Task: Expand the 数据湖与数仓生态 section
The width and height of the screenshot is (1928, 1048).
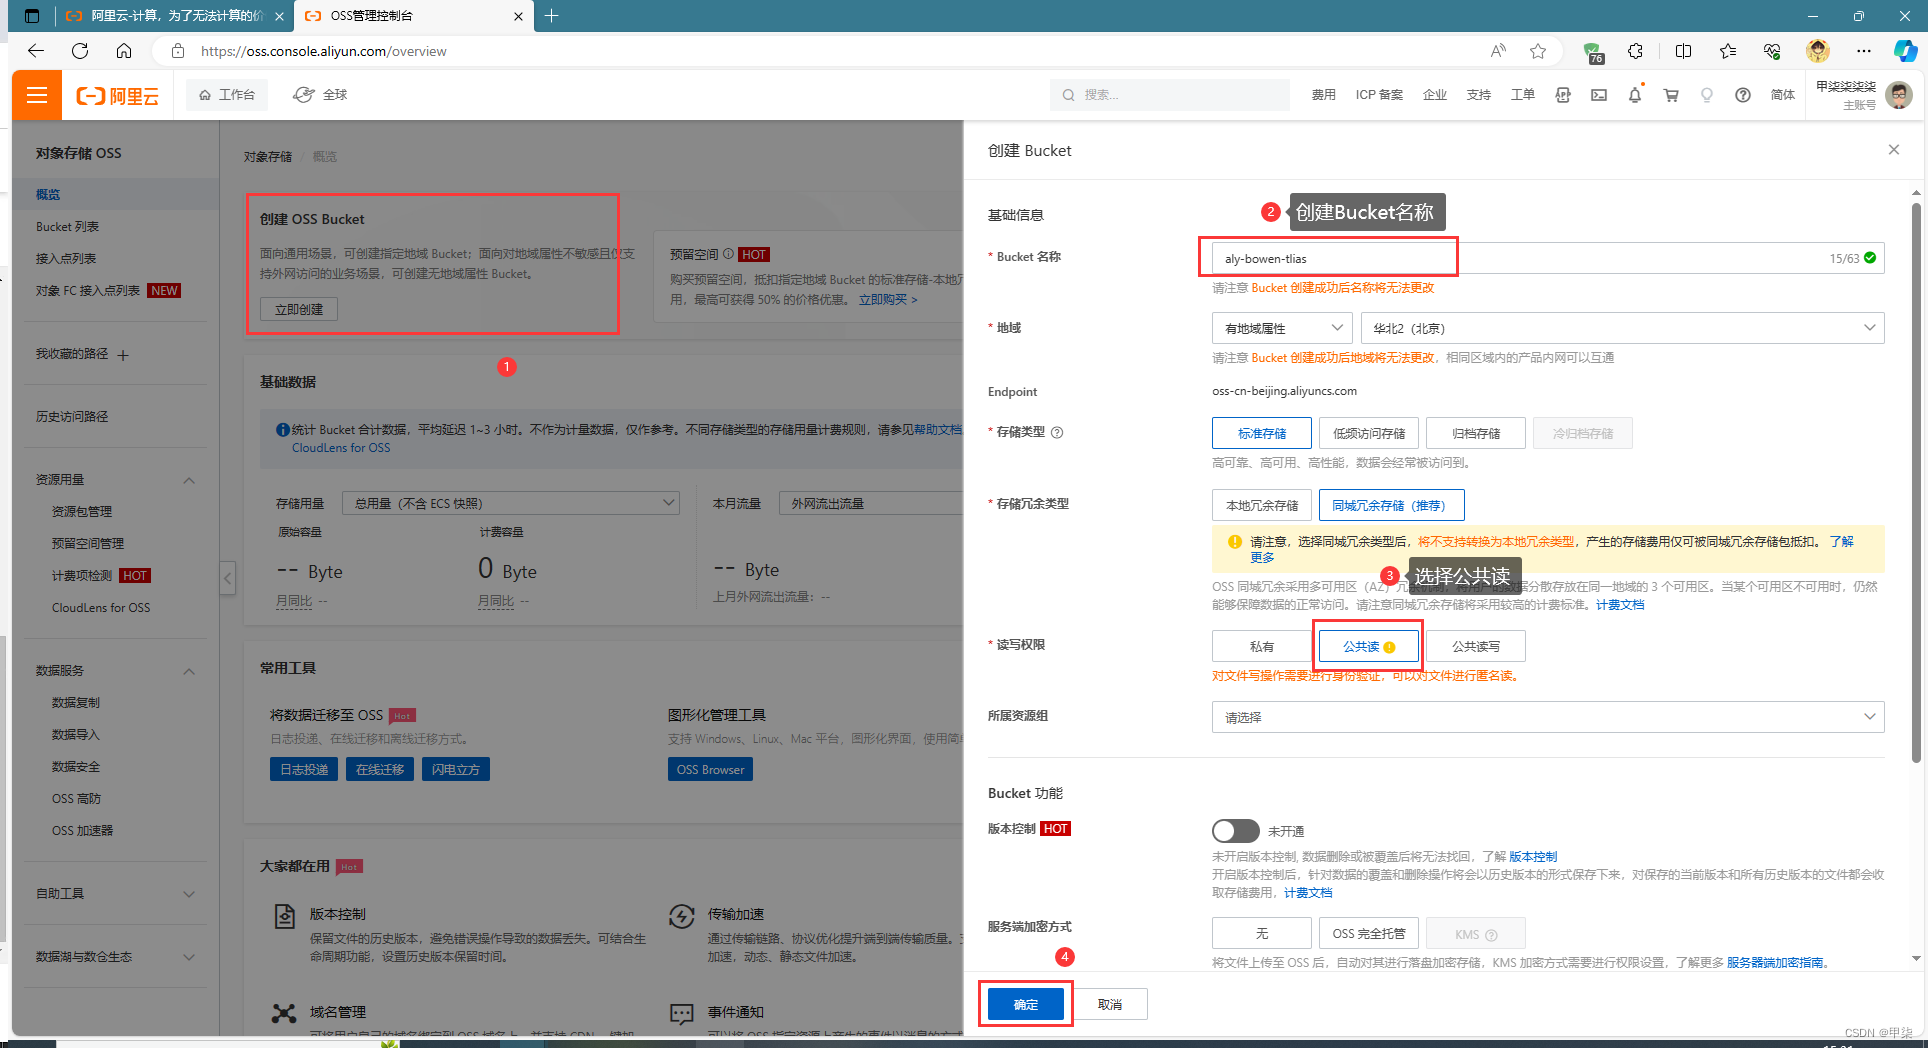Action: tap(189, 957)
